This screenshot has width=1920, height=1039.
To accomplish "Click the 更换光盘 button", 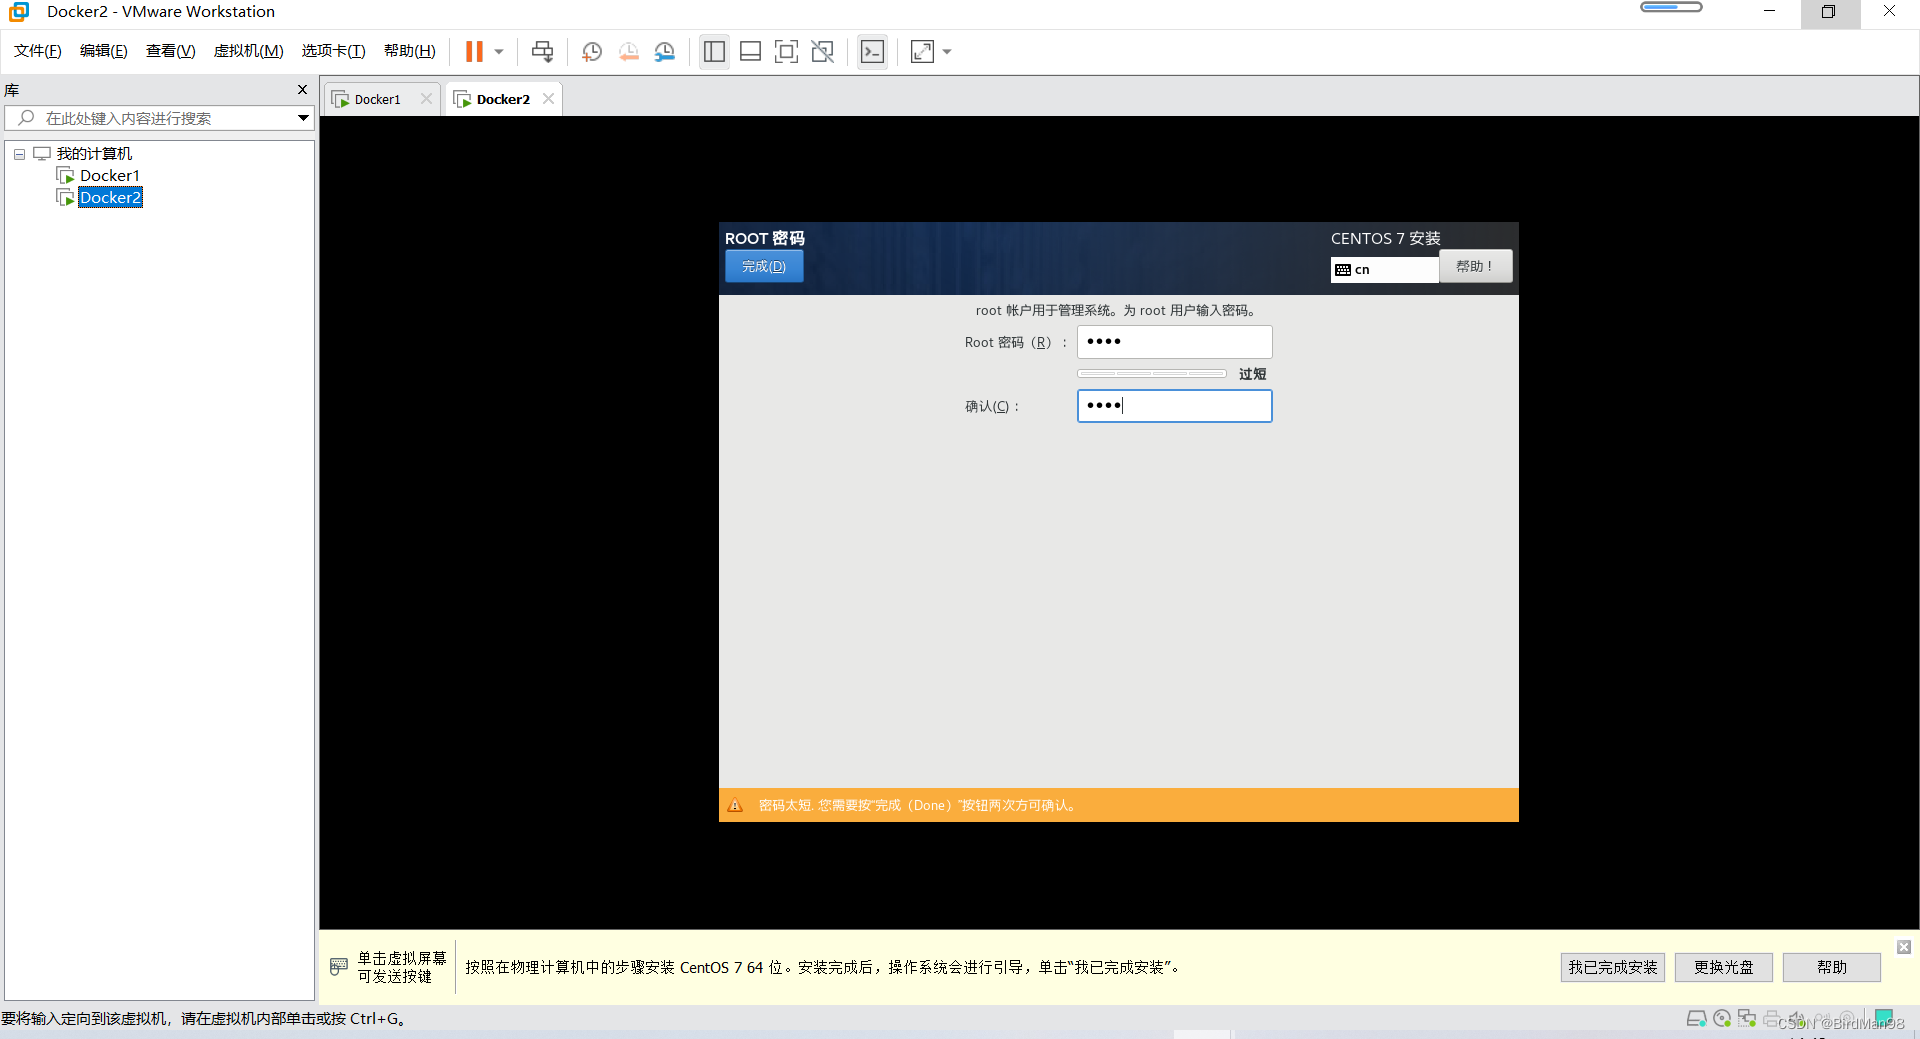I will (x=1723, y=967).
